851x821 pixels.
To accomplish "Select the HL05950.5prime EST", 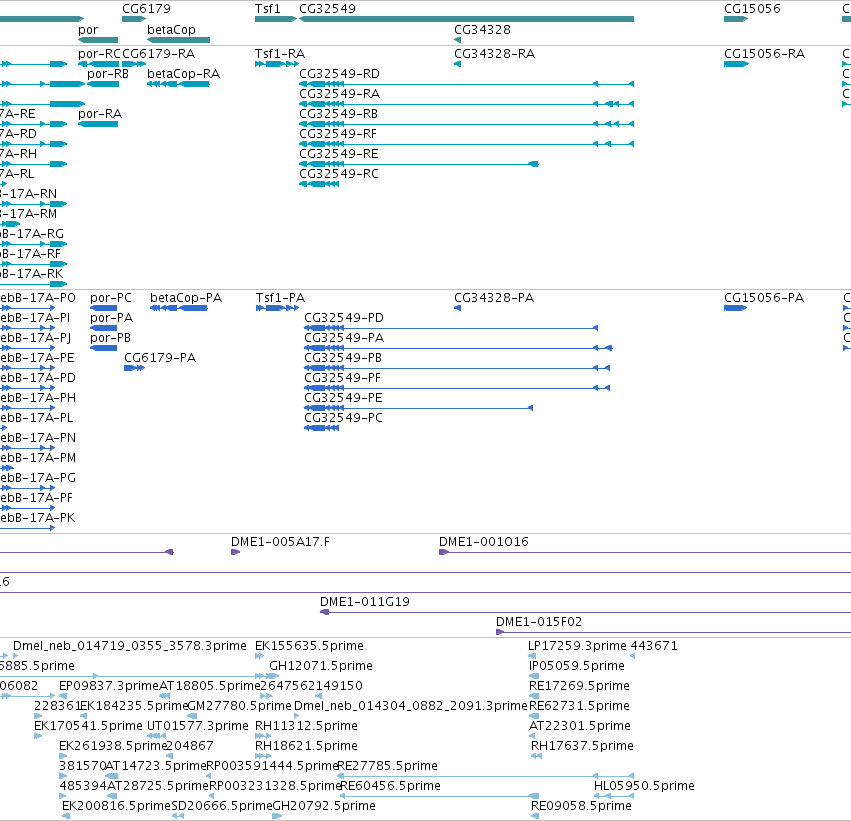I will click(644, 787).
